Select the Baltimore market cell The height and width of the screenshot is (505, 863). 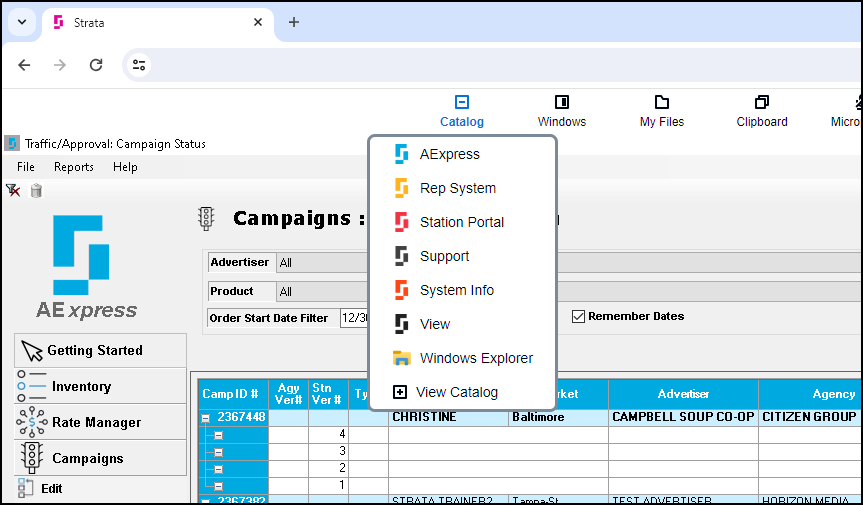coord(558,417)
